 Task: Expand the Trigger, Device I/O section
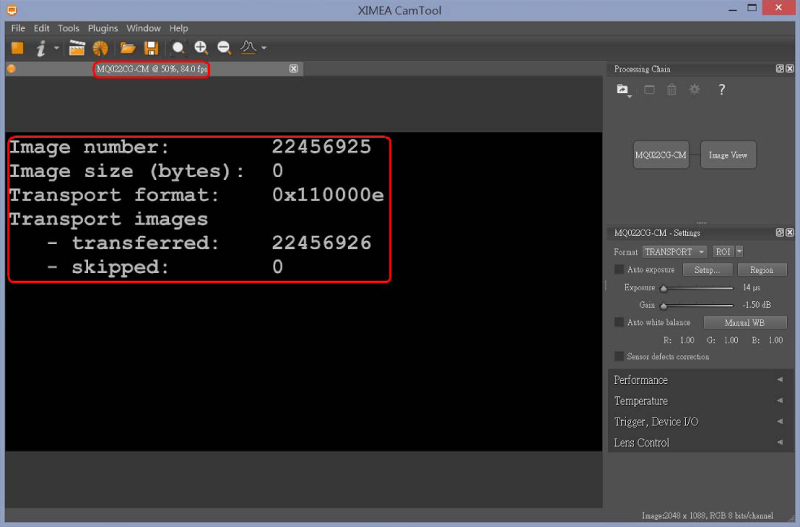pos(699,422)
